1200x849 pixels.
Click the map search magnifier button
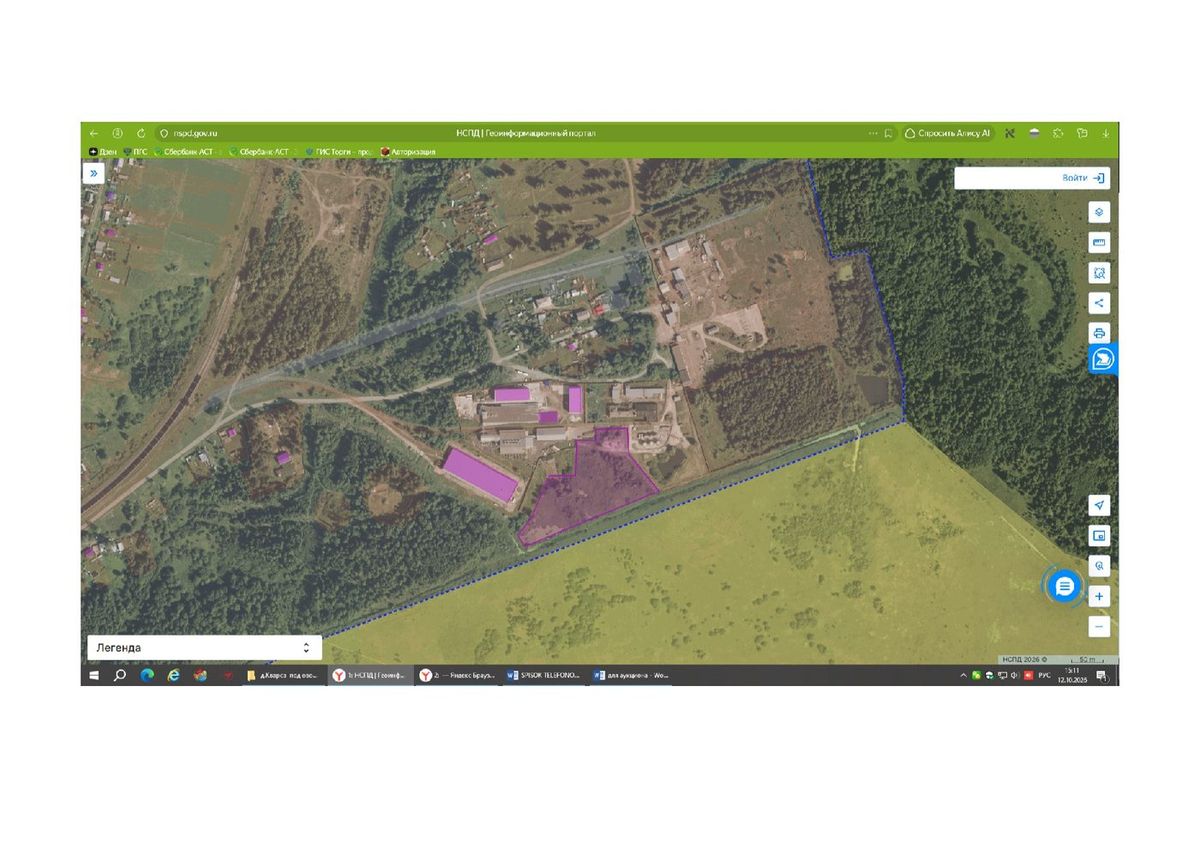point(1099,566)
